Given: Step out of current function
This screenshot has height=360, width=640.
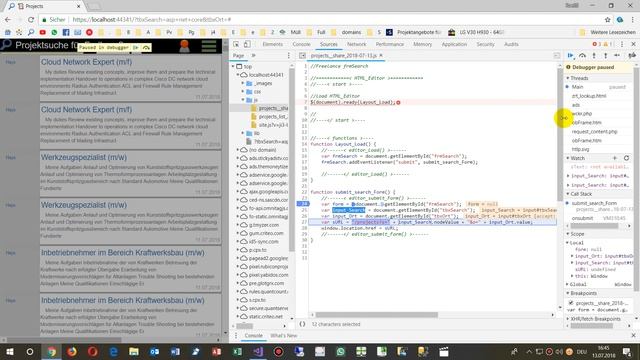Looking at the screenshot, I should (605, 56).
